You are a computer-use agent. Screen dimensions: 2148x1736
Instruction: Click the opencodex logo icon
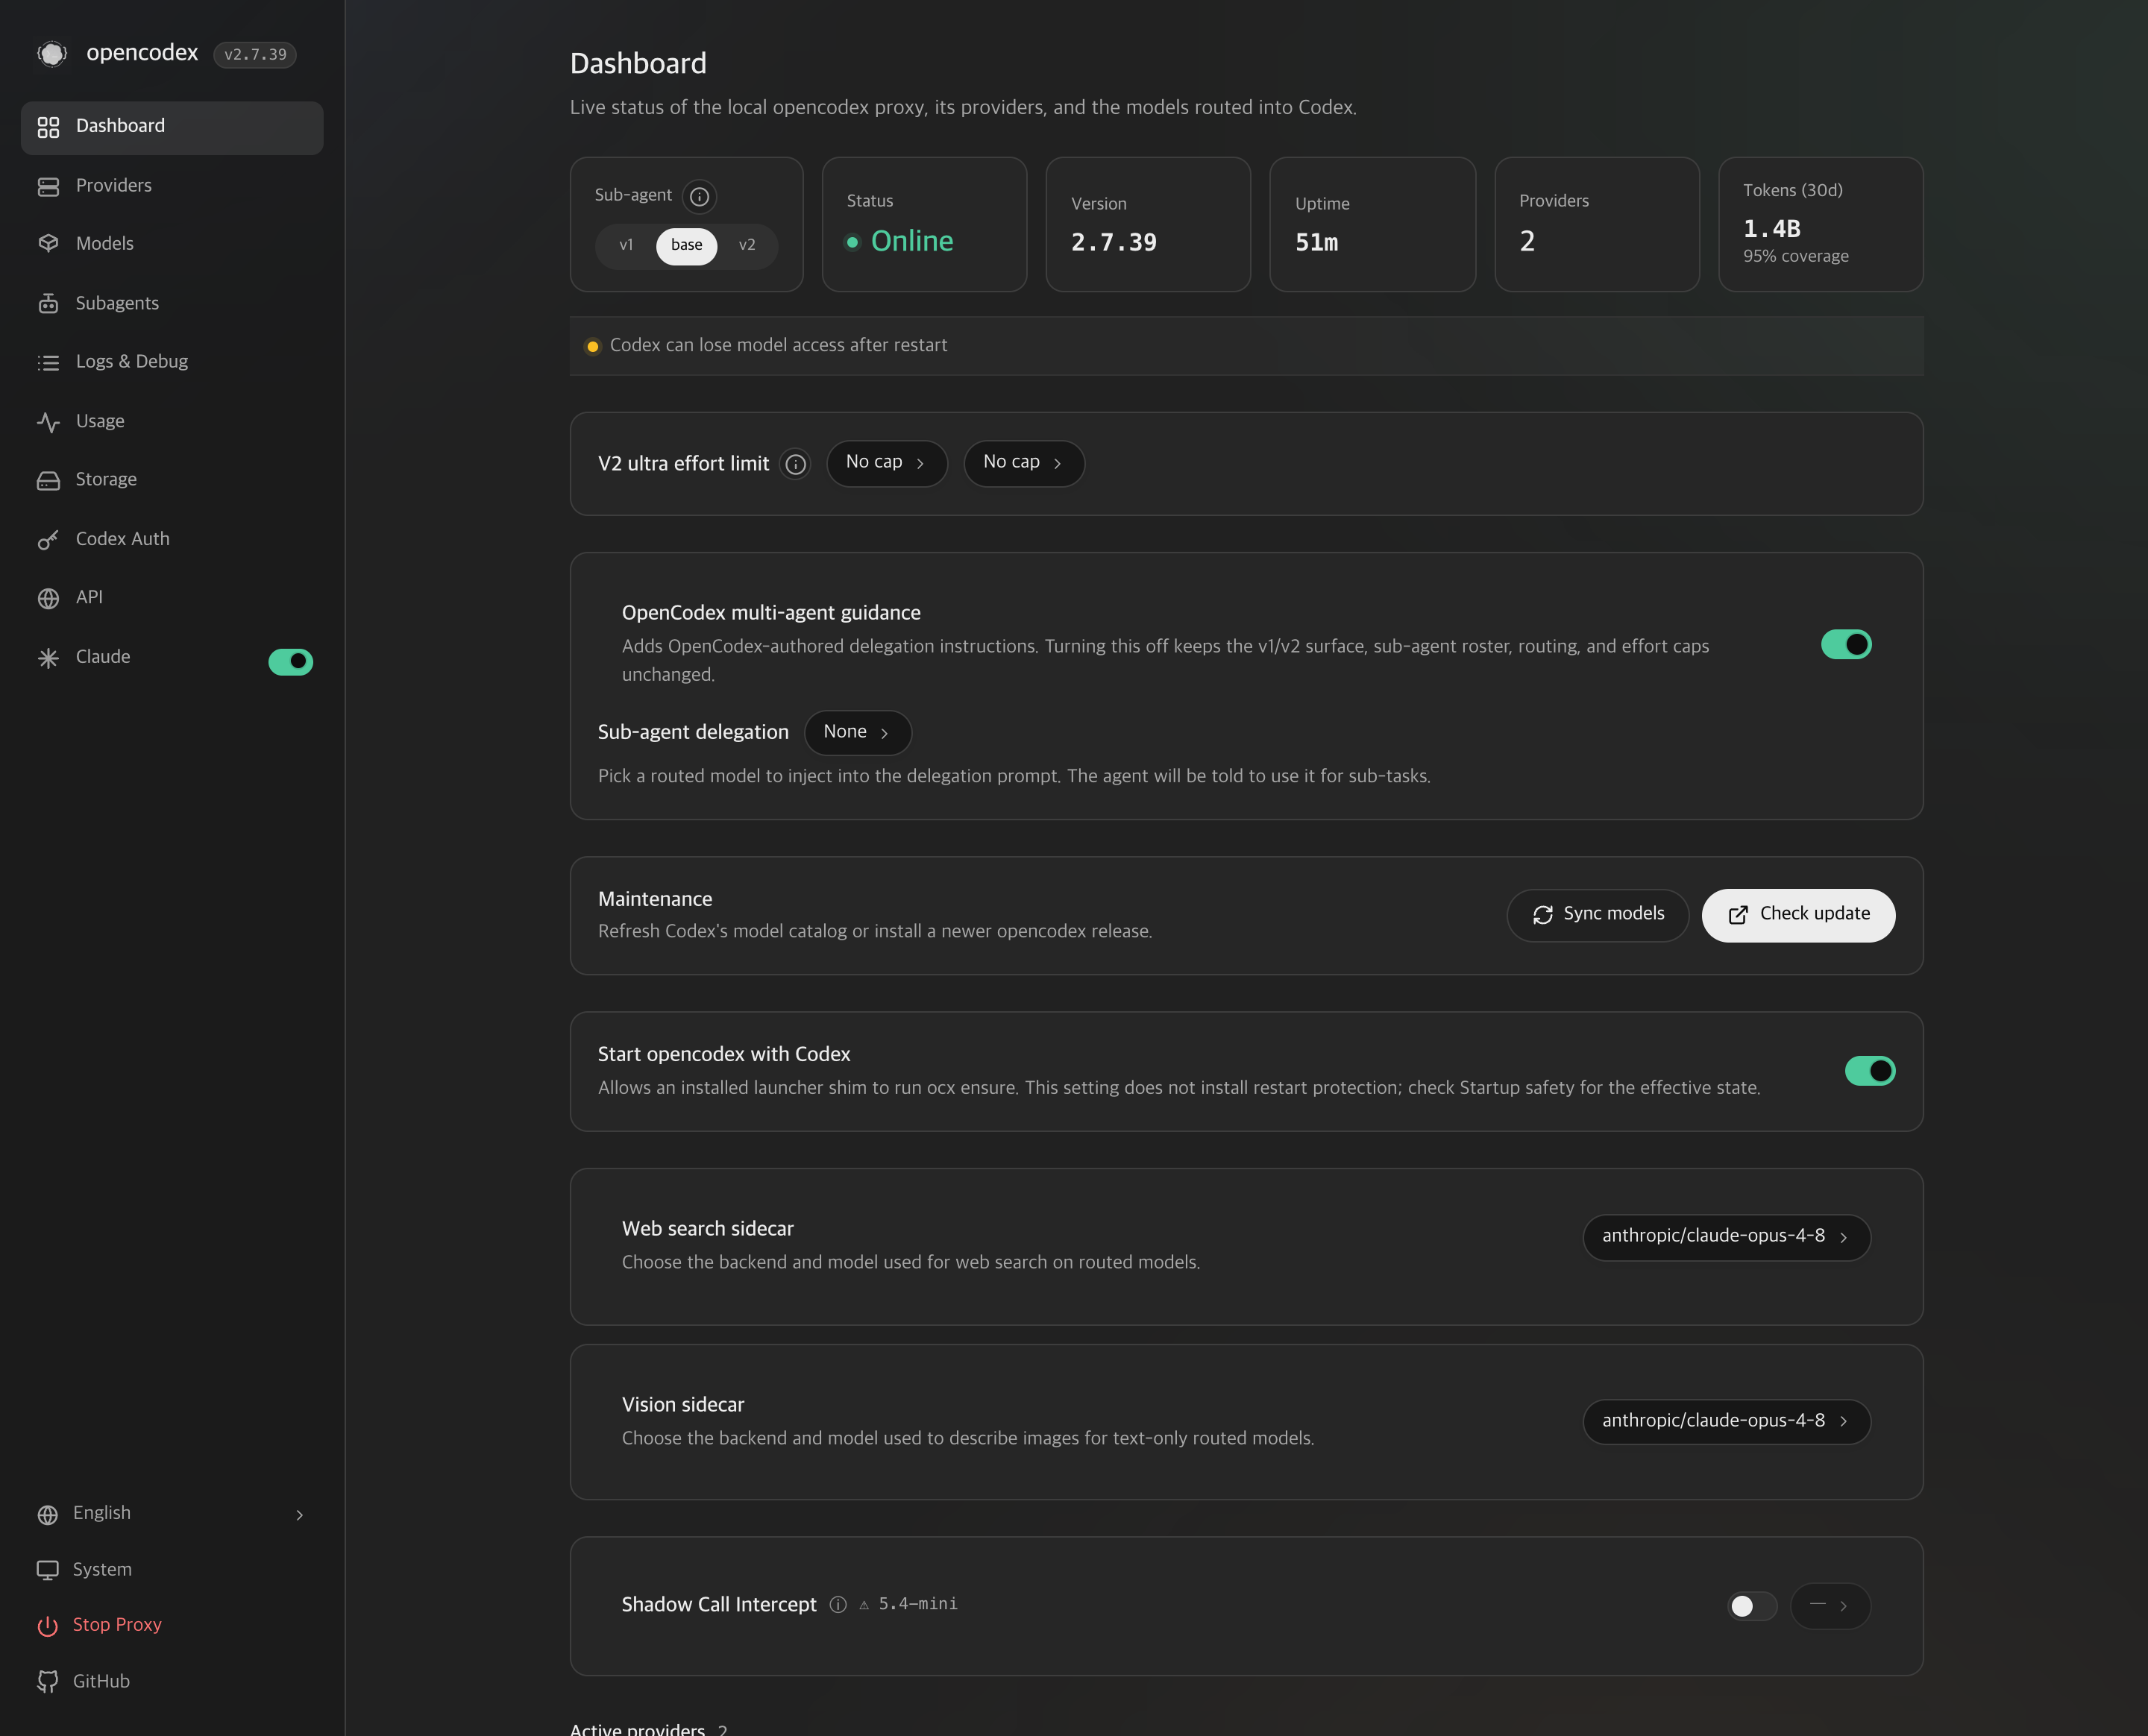tap(52, 53)
